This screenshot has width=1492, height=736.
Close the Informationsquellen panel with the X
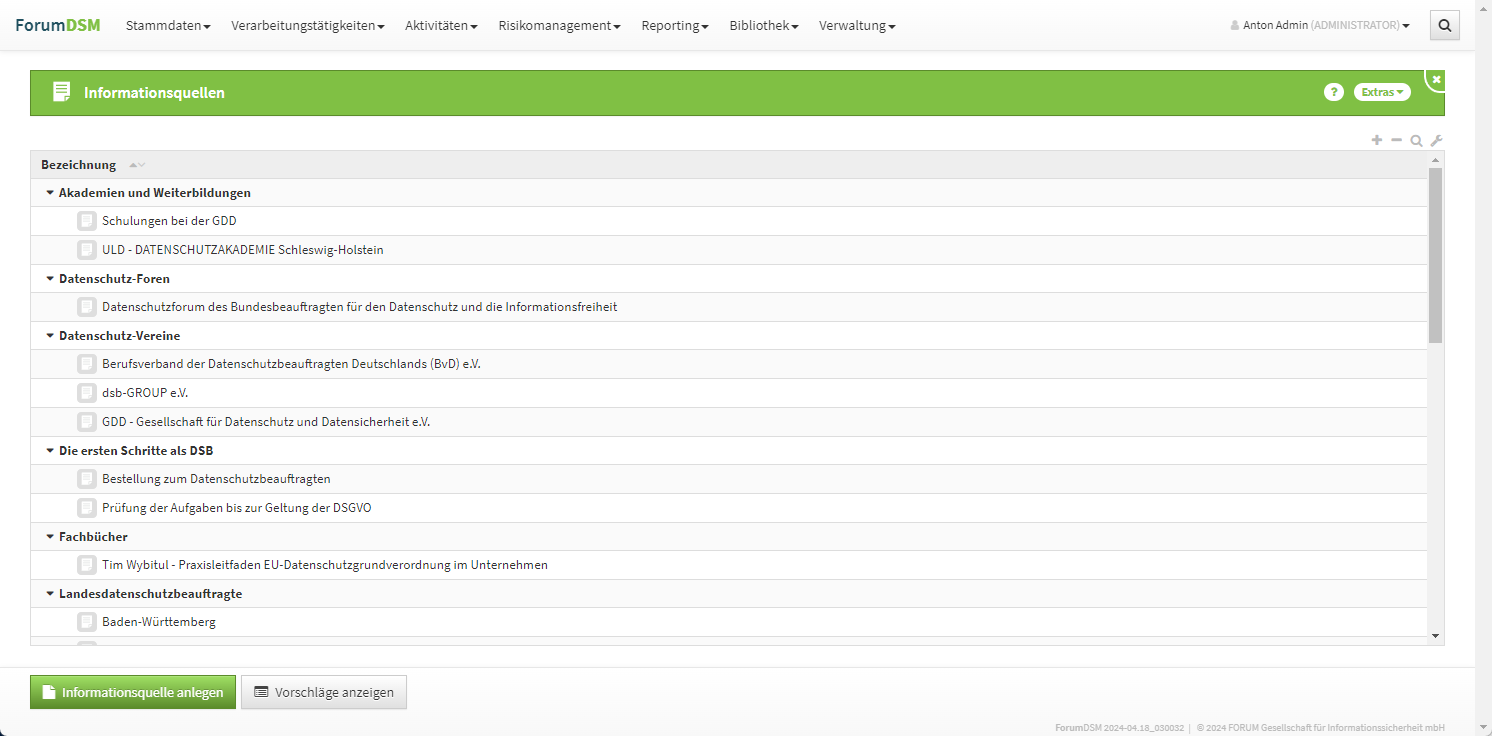tap(1436, 79)
